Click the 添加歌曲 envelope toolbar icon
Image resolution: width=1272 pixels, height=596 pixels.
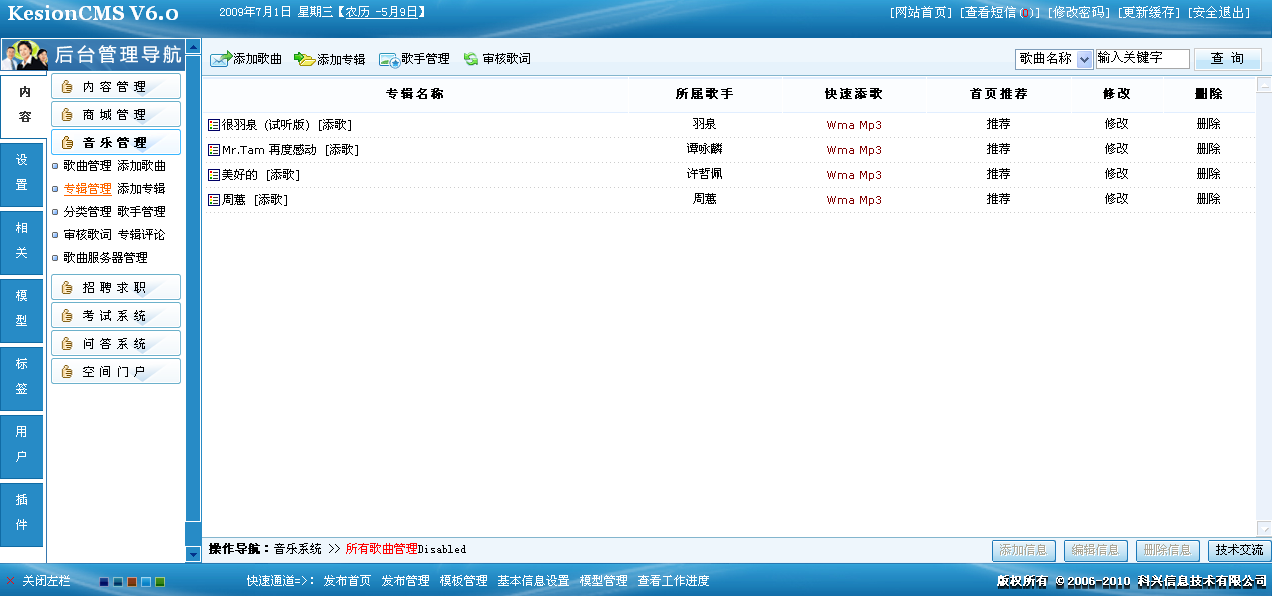coord(219,59)
